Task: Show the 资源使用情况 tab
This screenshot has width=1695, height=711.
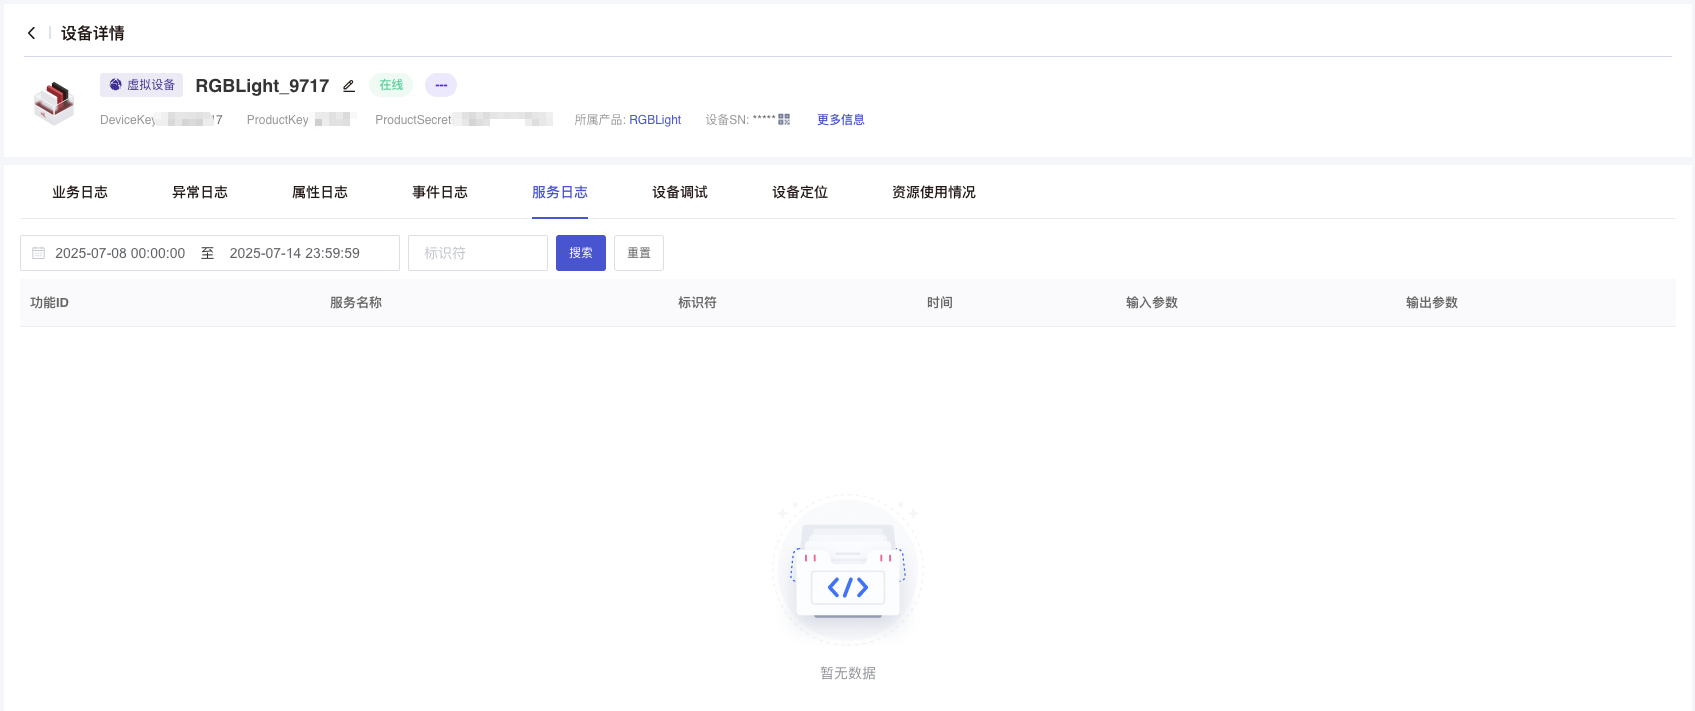Action: click(933, 192)
